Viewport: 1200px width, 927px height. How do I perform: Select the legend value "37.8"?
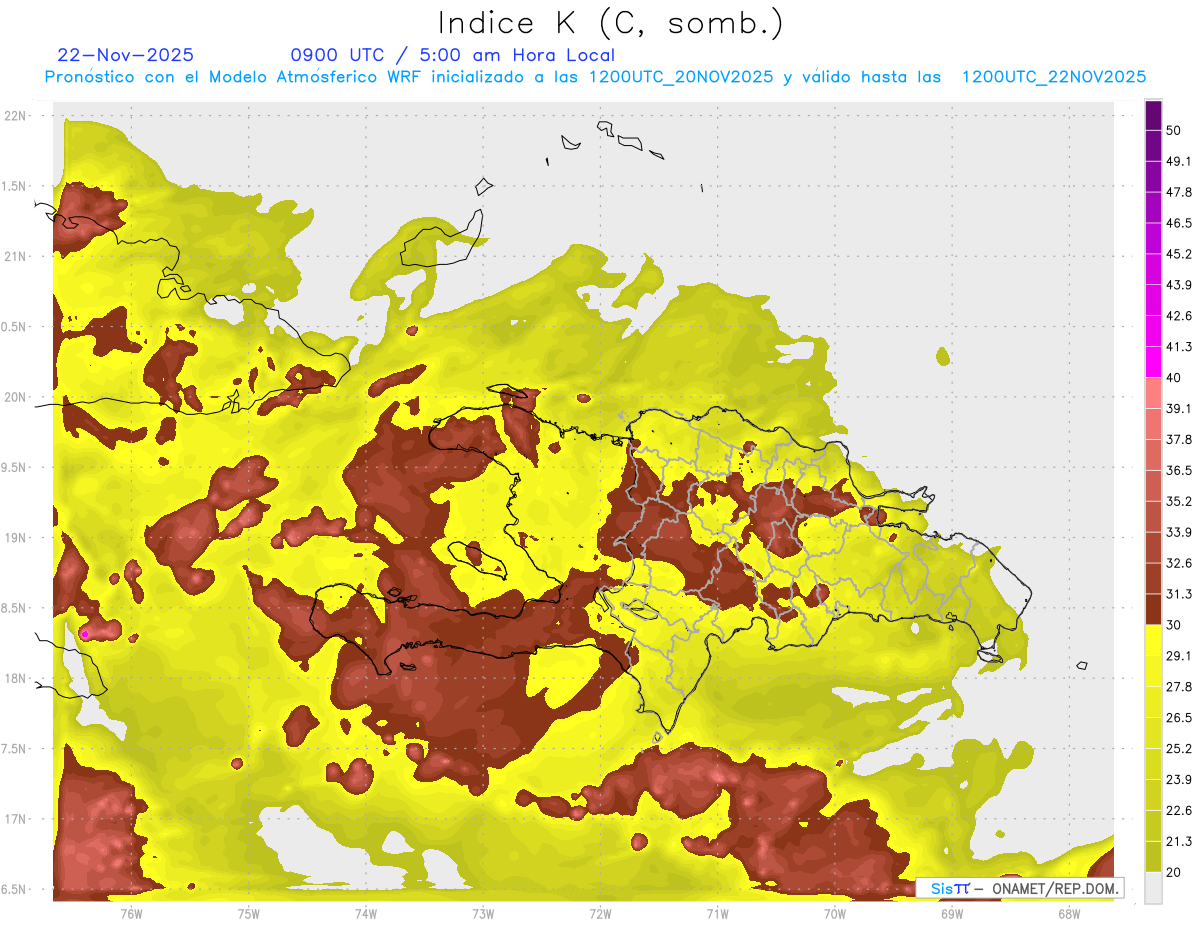[x=1179, y=440]
